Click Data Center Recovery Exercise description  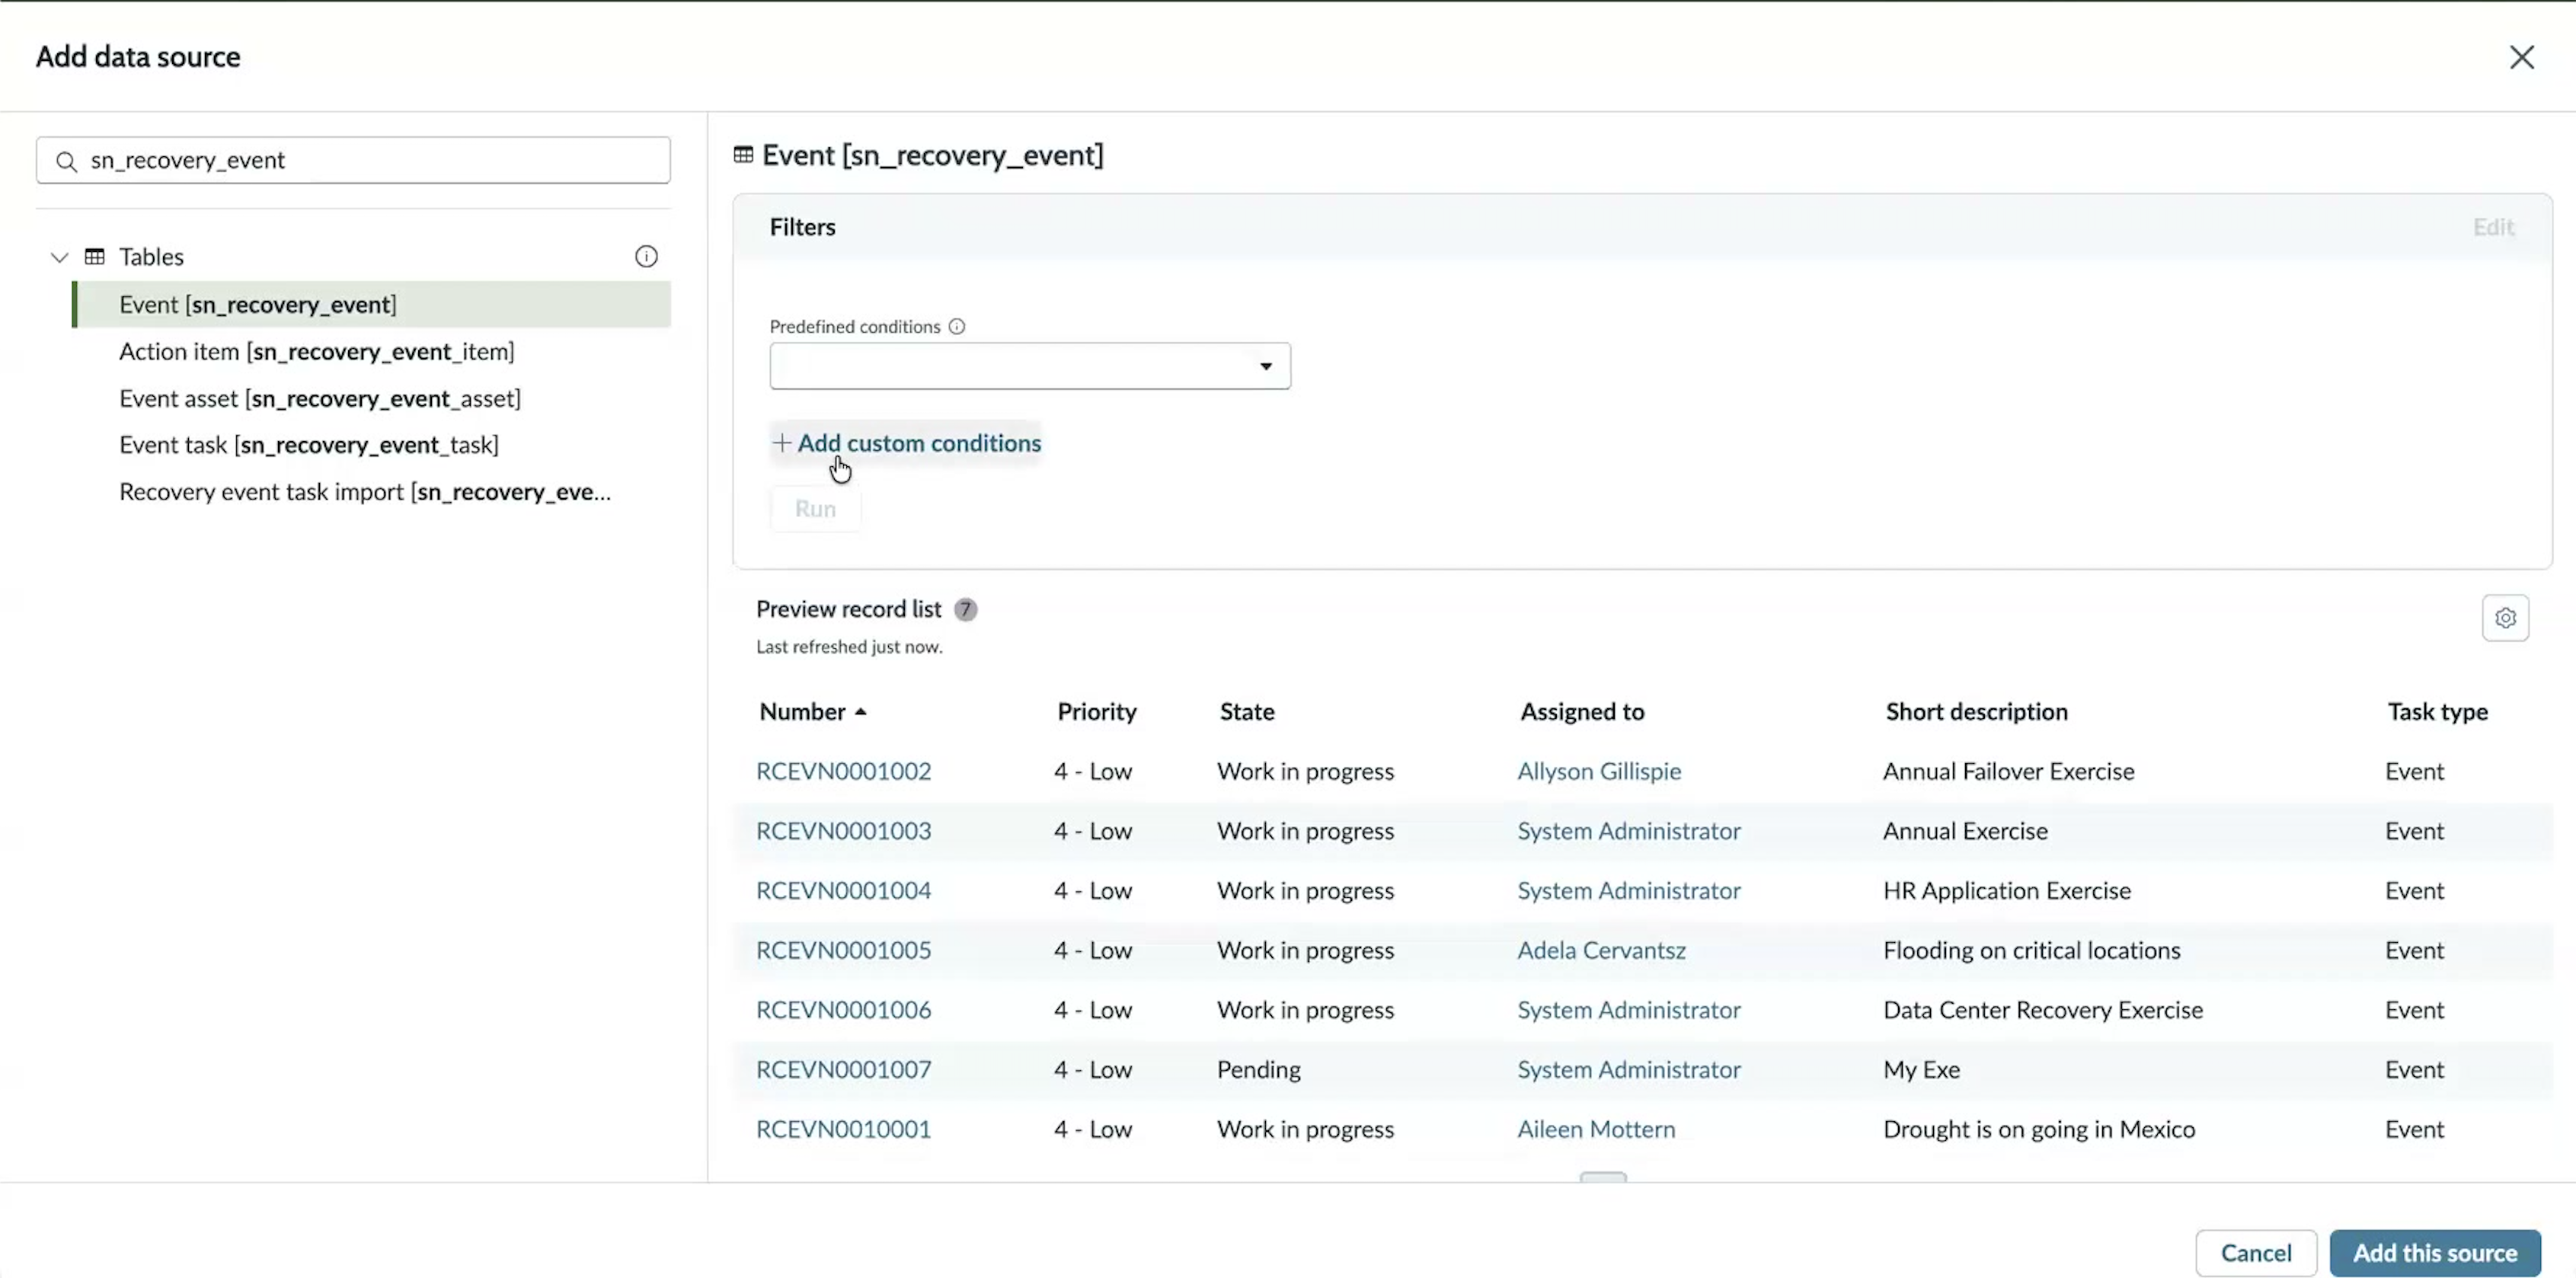[x=2042, y=1010]
